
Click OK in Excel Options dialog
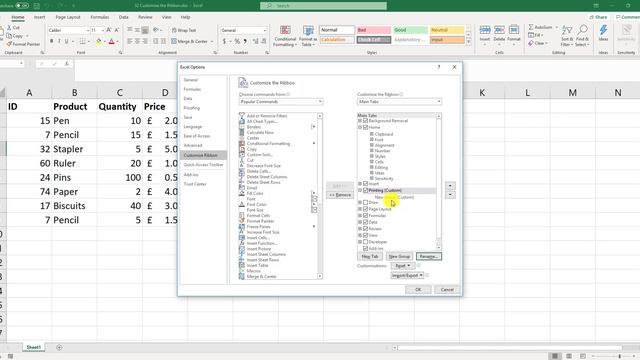tap(418, 289)
